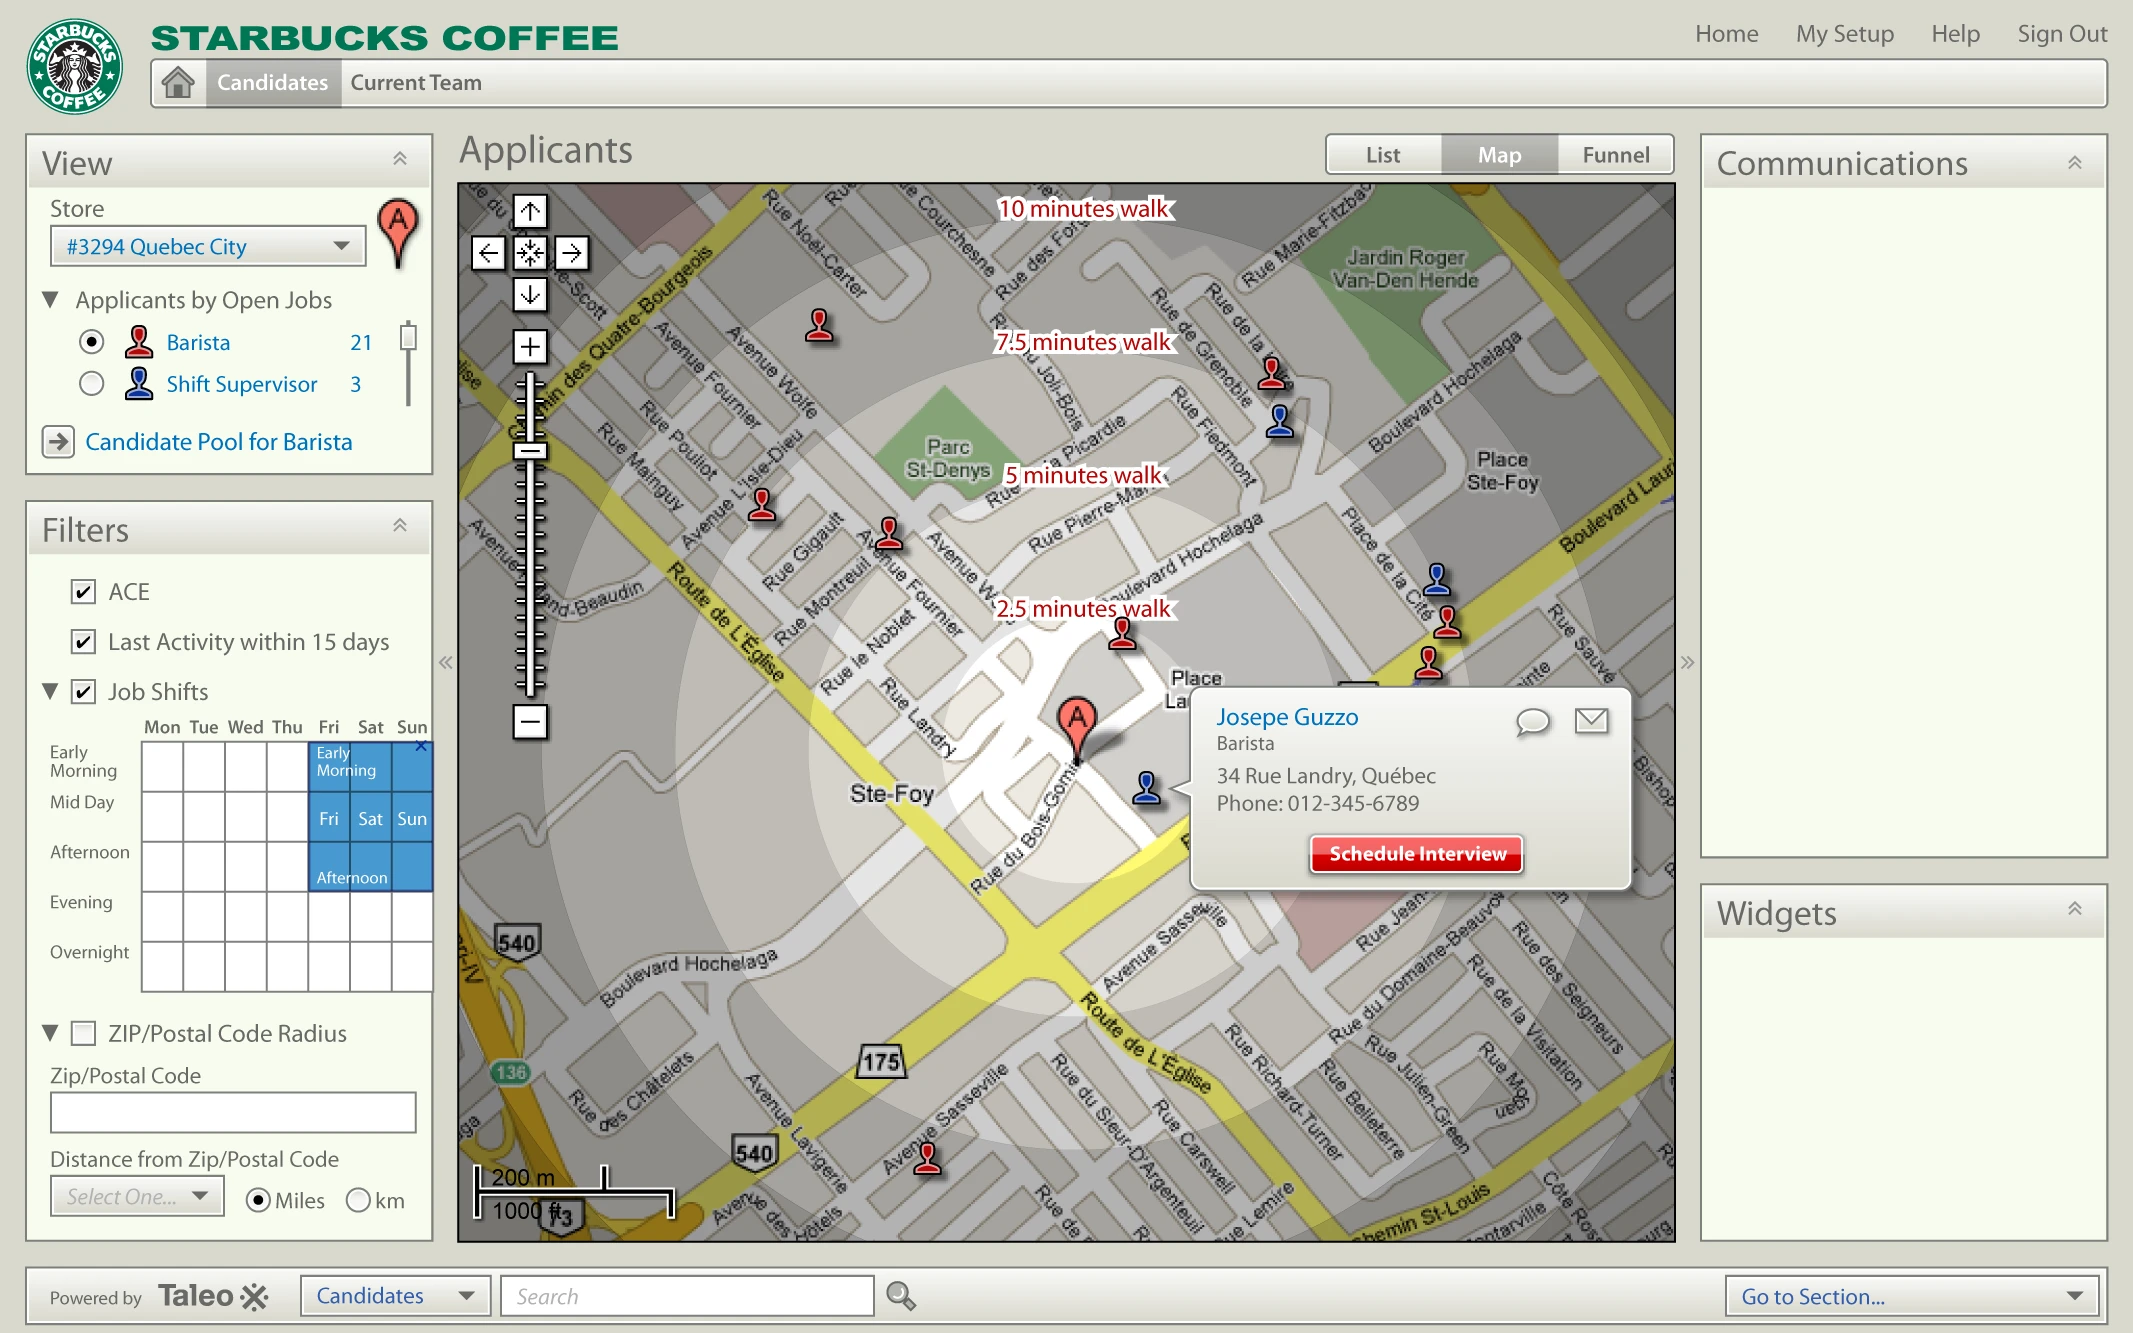This screenshot has height=1333, width=2133.
Task: Open the Store dropdown #3294 Quebec City
Action: coord(208,246)
